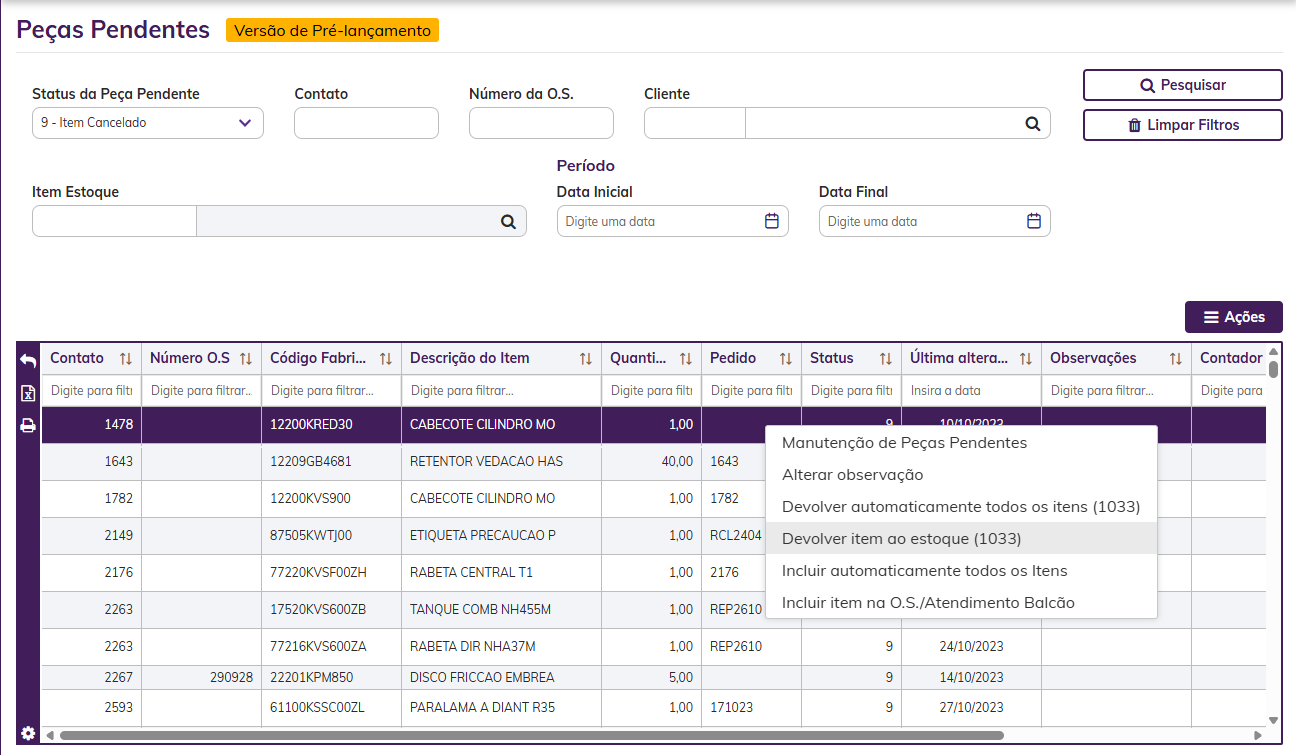The width and height of the screenshot is (1296, 755).
Task: Click the undo arrow icon beside the grid
Action: click(x=28, y=361)
